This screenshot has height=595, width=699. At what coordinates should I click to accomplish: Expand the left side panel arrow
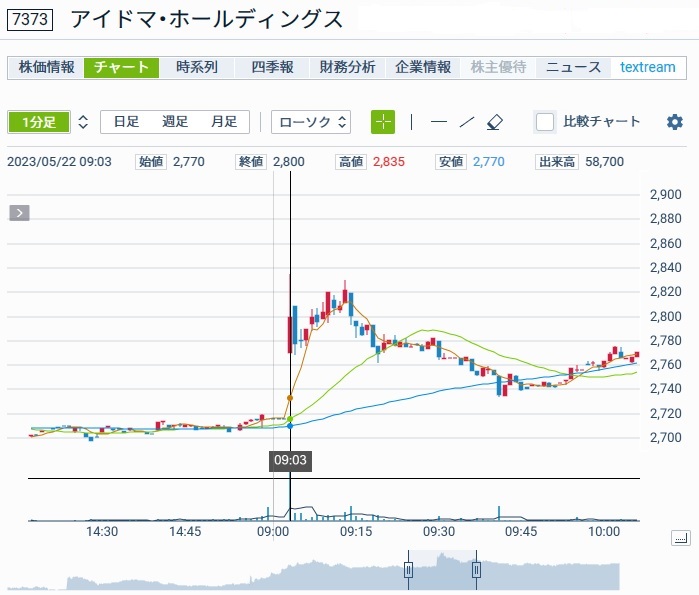point(20,212)
